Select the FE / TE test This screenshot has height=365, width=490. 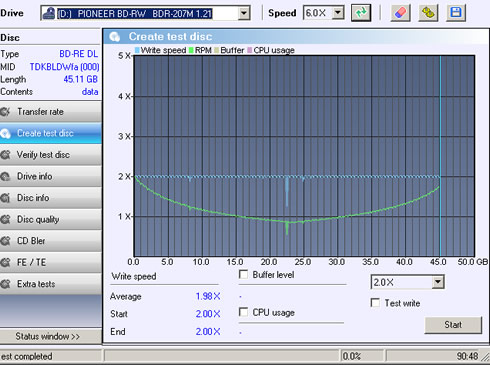tap(51, 262)
